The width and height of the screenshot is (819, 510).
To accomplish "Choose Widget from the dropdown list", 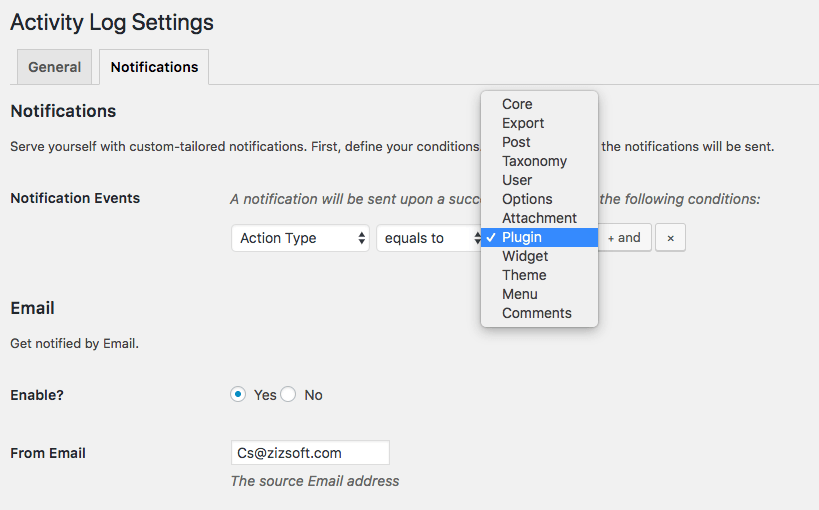I will [x=525, y=256].
